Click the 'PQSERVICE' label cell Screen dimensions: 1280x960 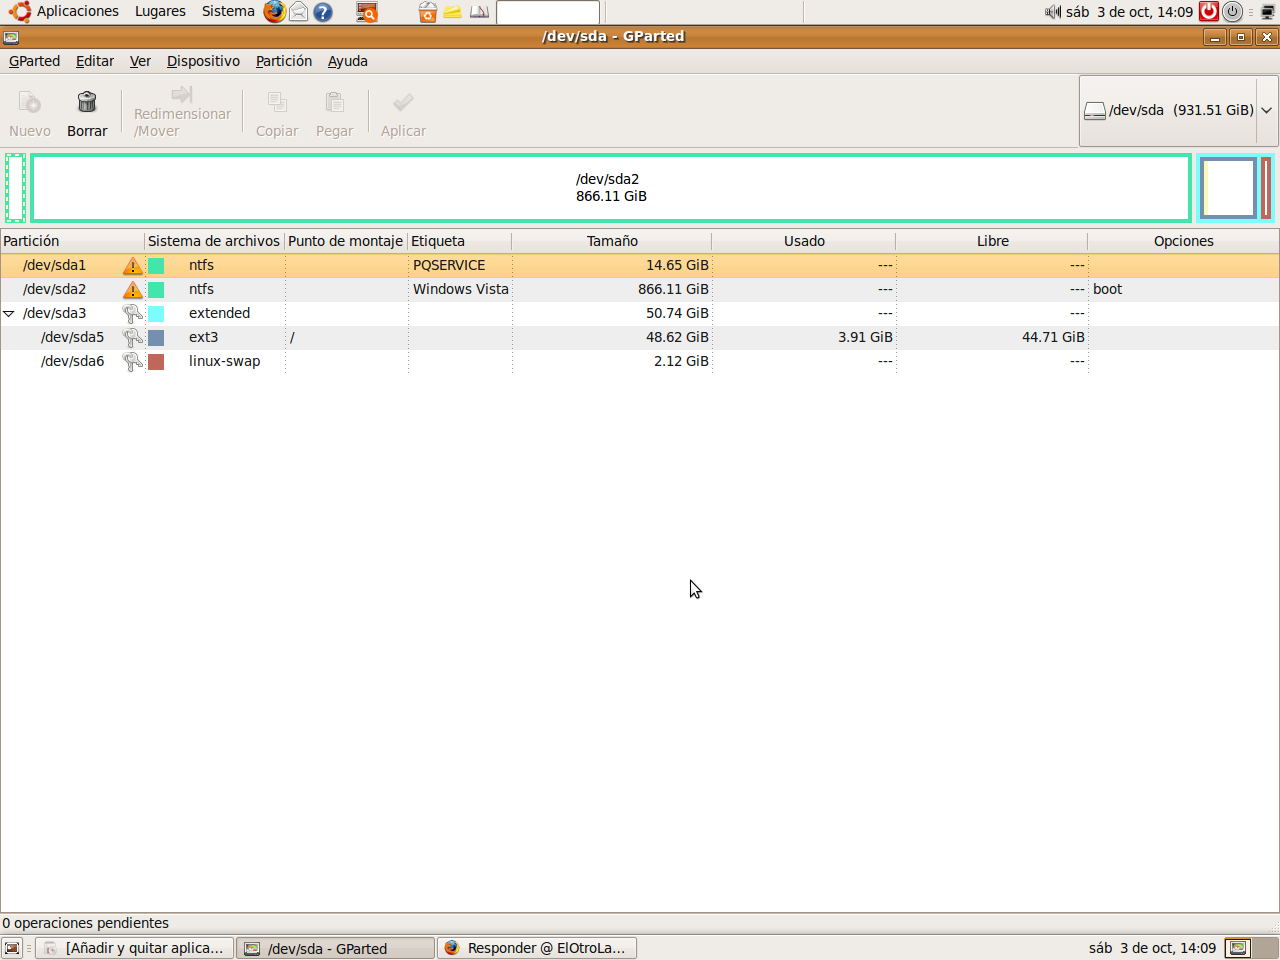449,265
